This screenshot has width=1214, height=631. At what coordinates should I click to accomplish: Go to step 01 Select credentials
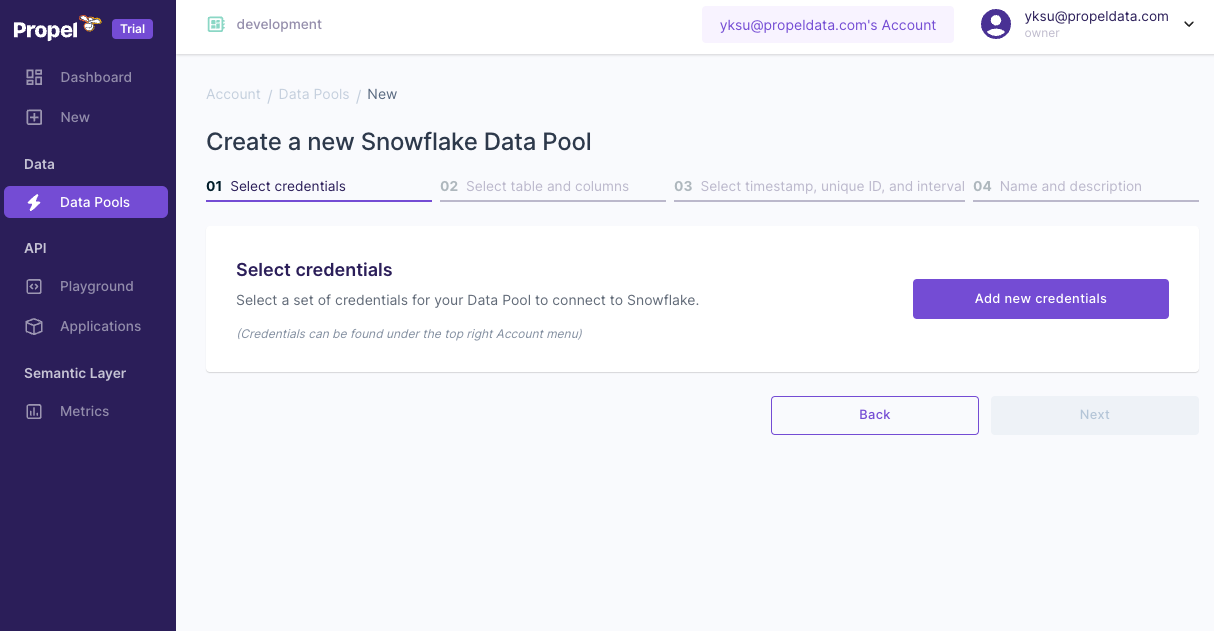click(x=288, y=186)
